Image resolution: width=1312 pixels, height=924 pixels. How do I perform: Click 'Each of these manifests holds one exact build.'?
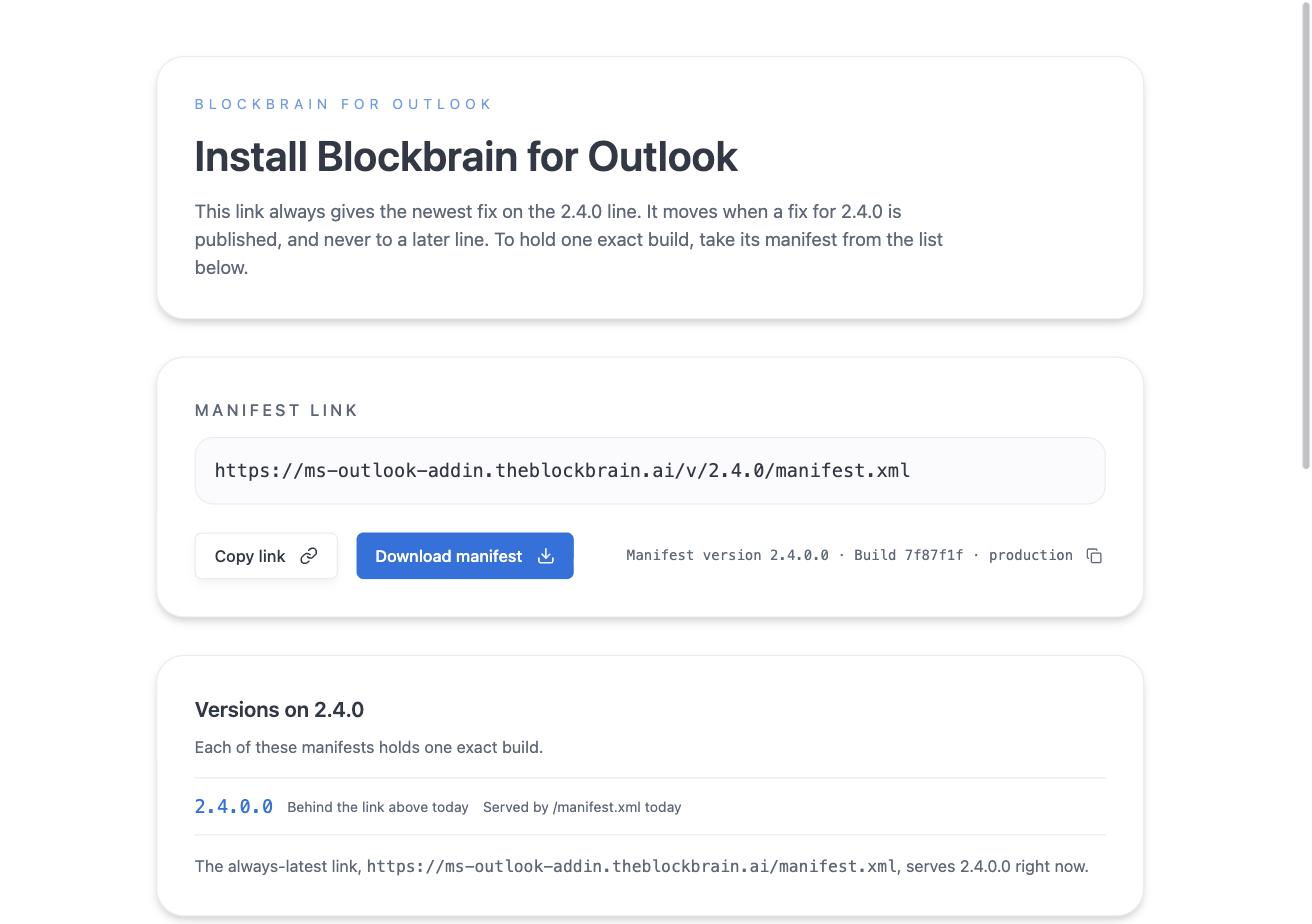coord(369,748)
